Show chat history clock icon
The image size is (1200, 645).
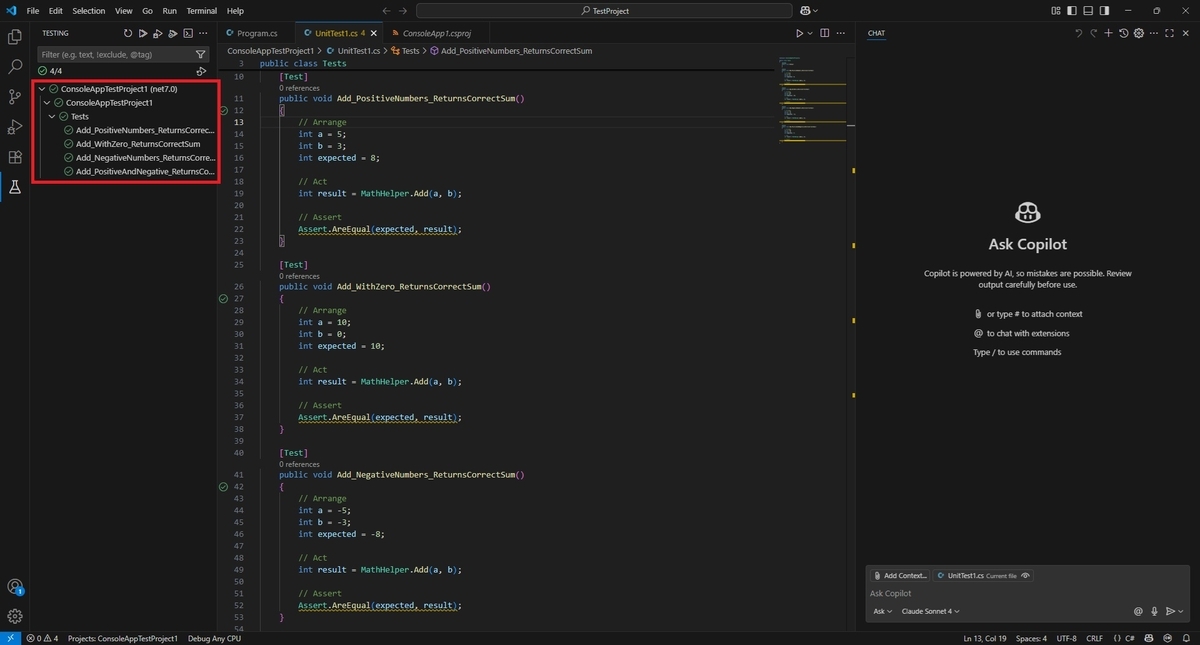(x=1124, y=33)
